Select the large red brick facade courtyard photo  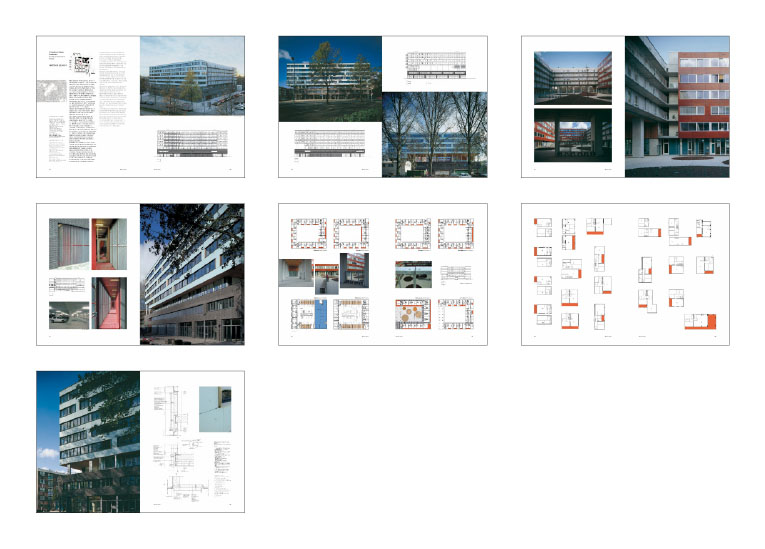pos(677,106)
